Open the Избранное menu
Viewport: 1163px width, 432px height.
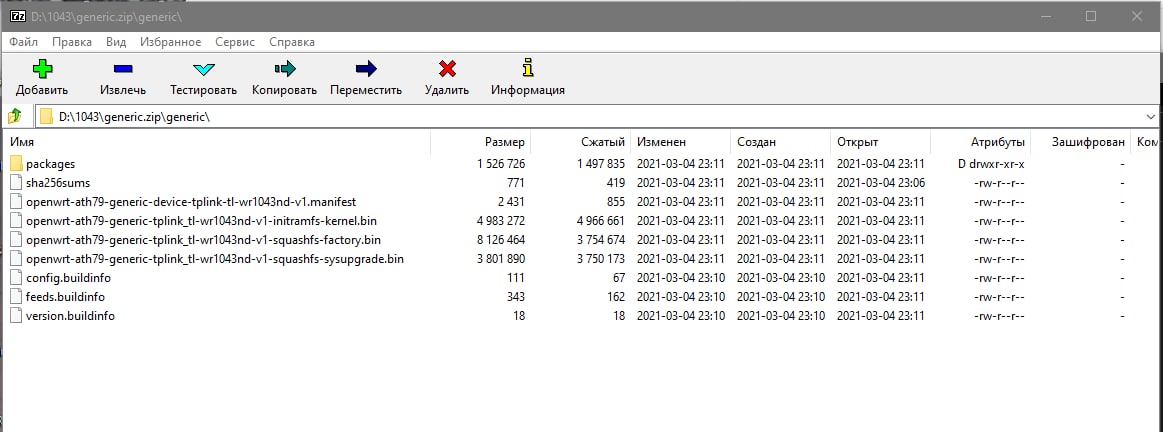(171, 42)
